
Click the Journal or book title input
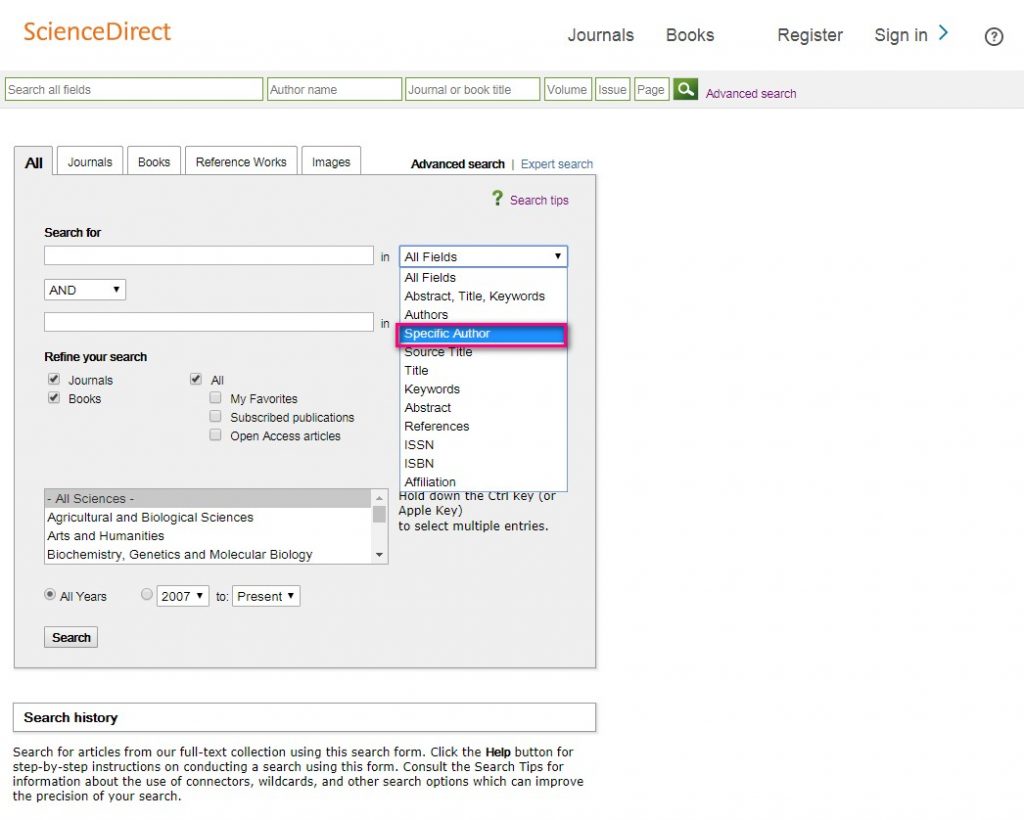(x=473, y=89)
